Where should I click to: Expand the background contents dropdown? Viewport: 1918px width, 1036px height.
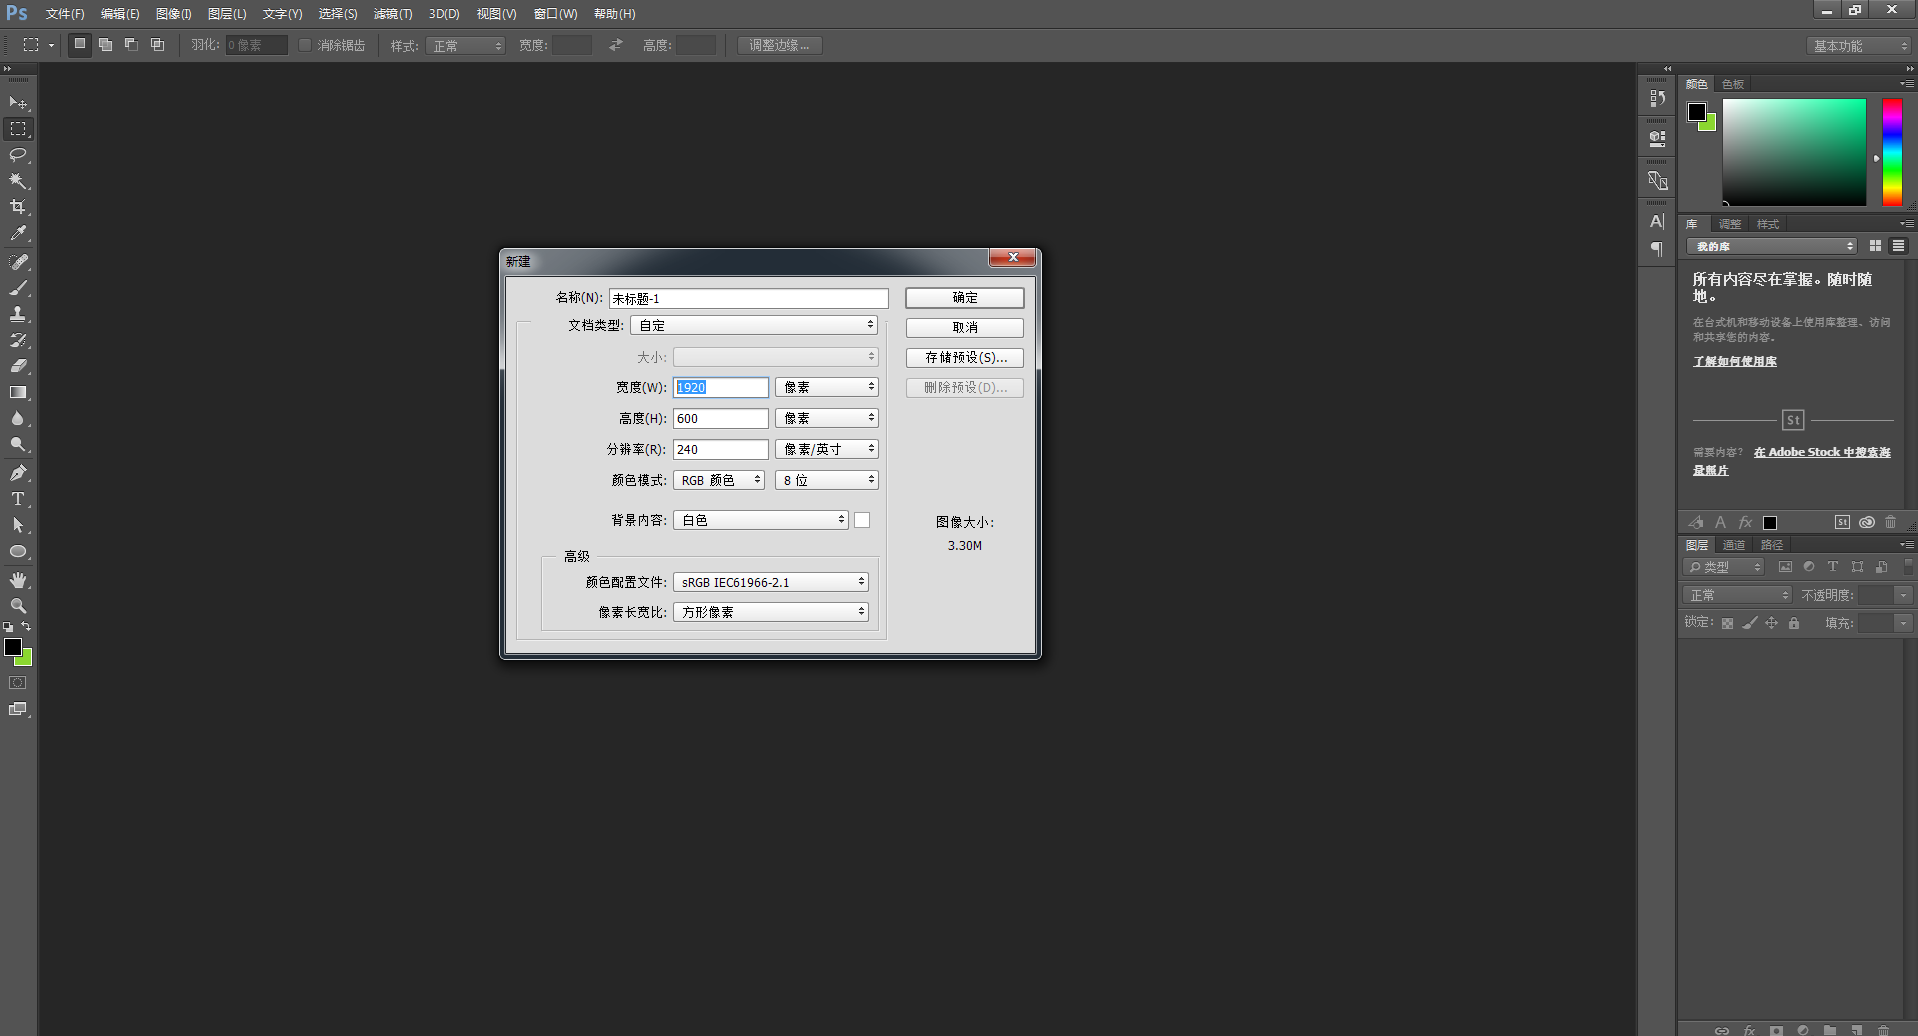[x=760, y=520]
